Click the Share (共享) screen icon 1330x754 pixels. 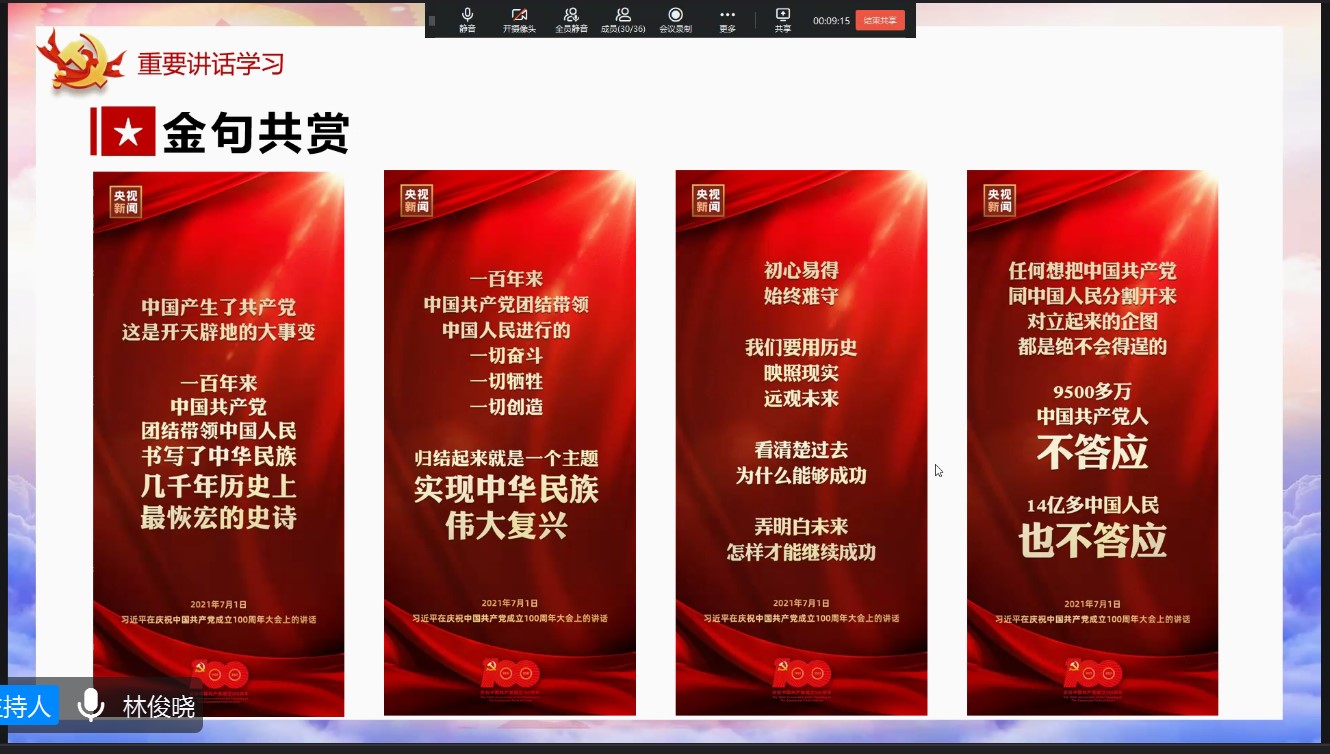782,18
